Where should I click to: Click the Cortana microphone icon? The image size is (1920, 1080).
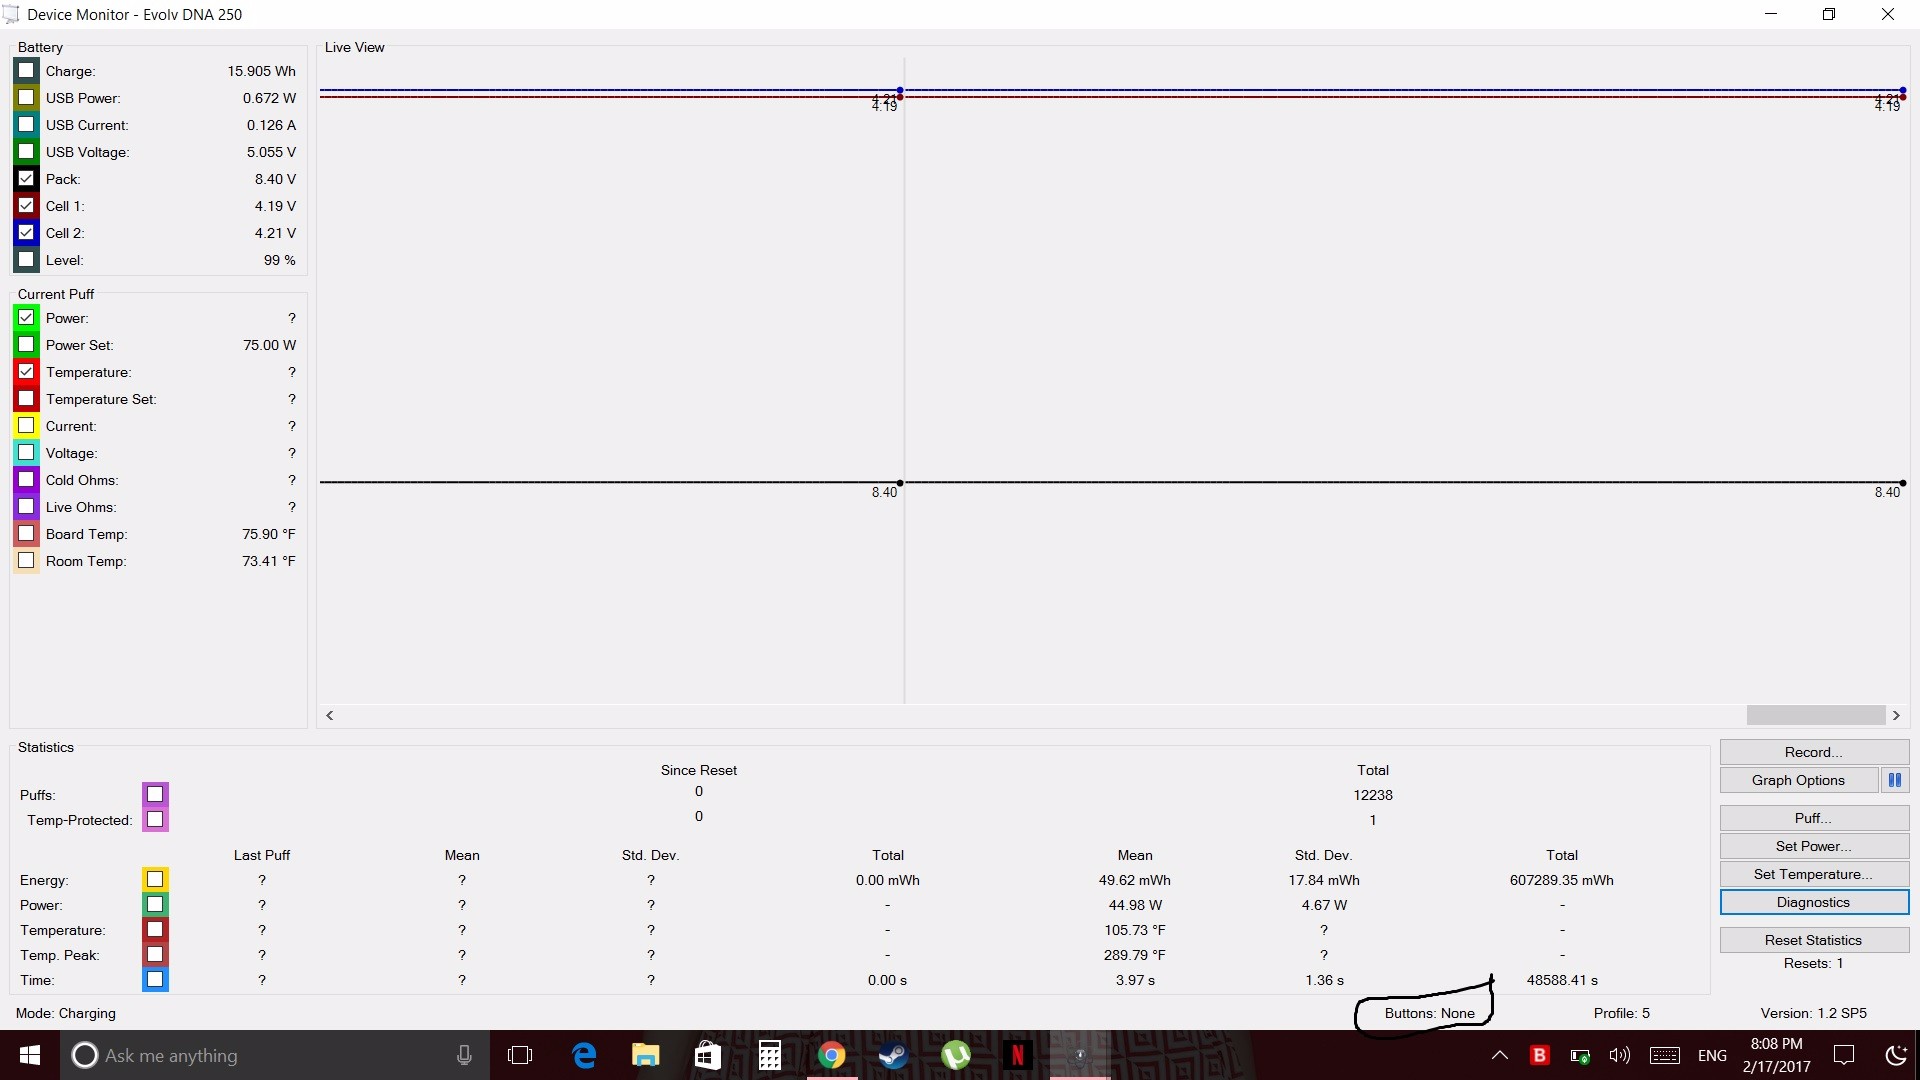pos(464,1055)
